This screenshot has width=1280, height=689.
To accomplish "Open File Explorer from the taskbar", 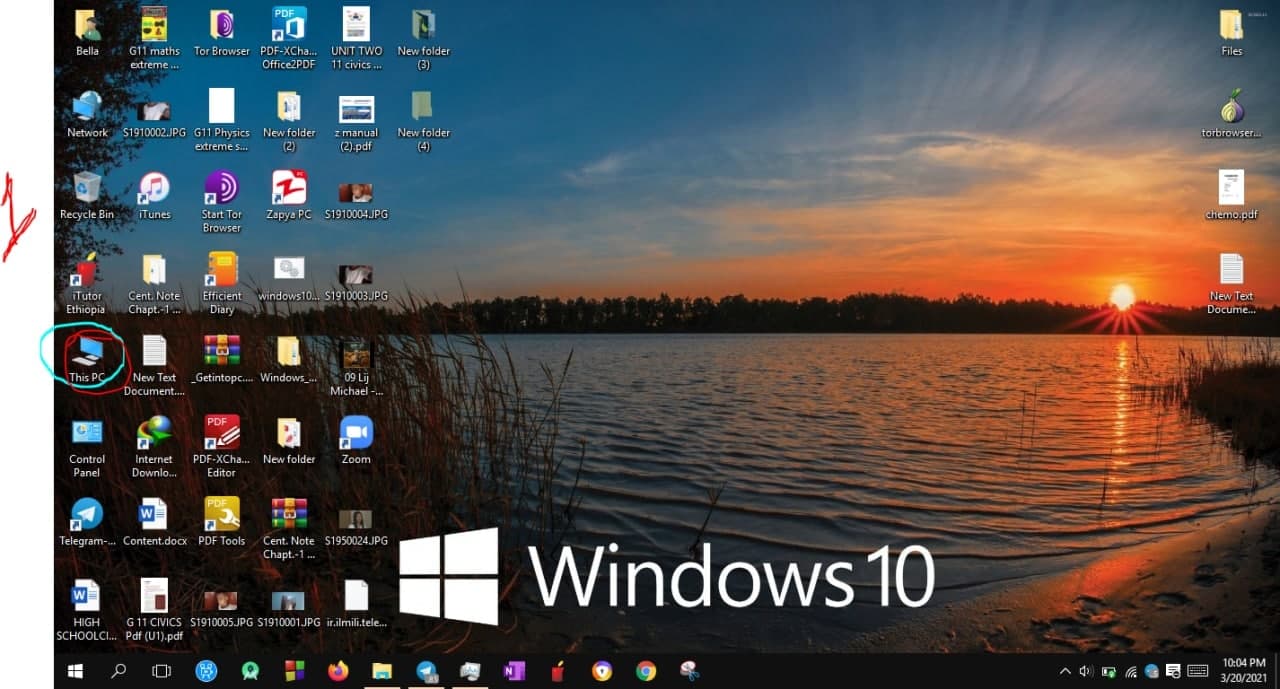I will [x=382, y=671].
